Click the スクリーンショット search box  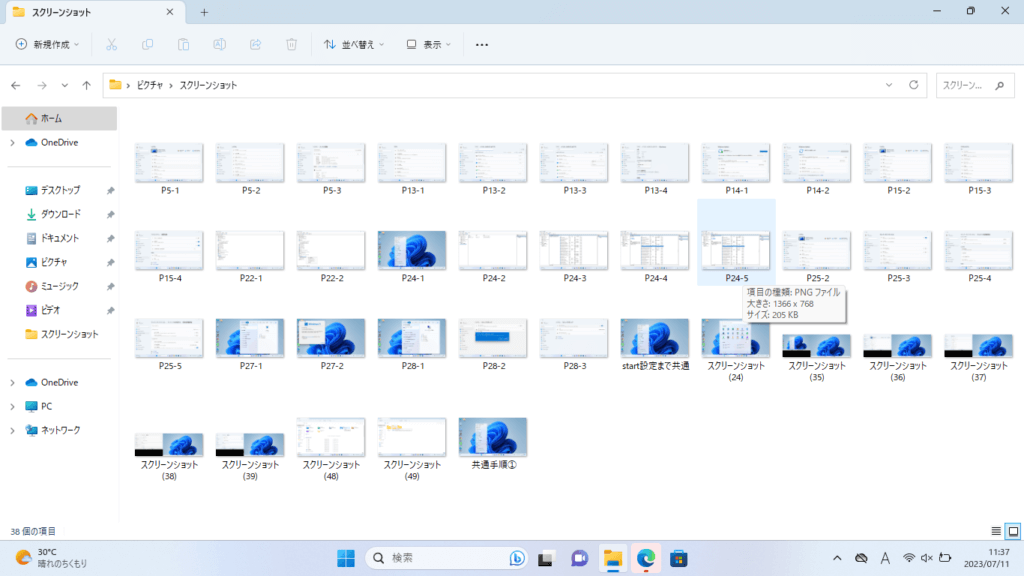(968, 85)
